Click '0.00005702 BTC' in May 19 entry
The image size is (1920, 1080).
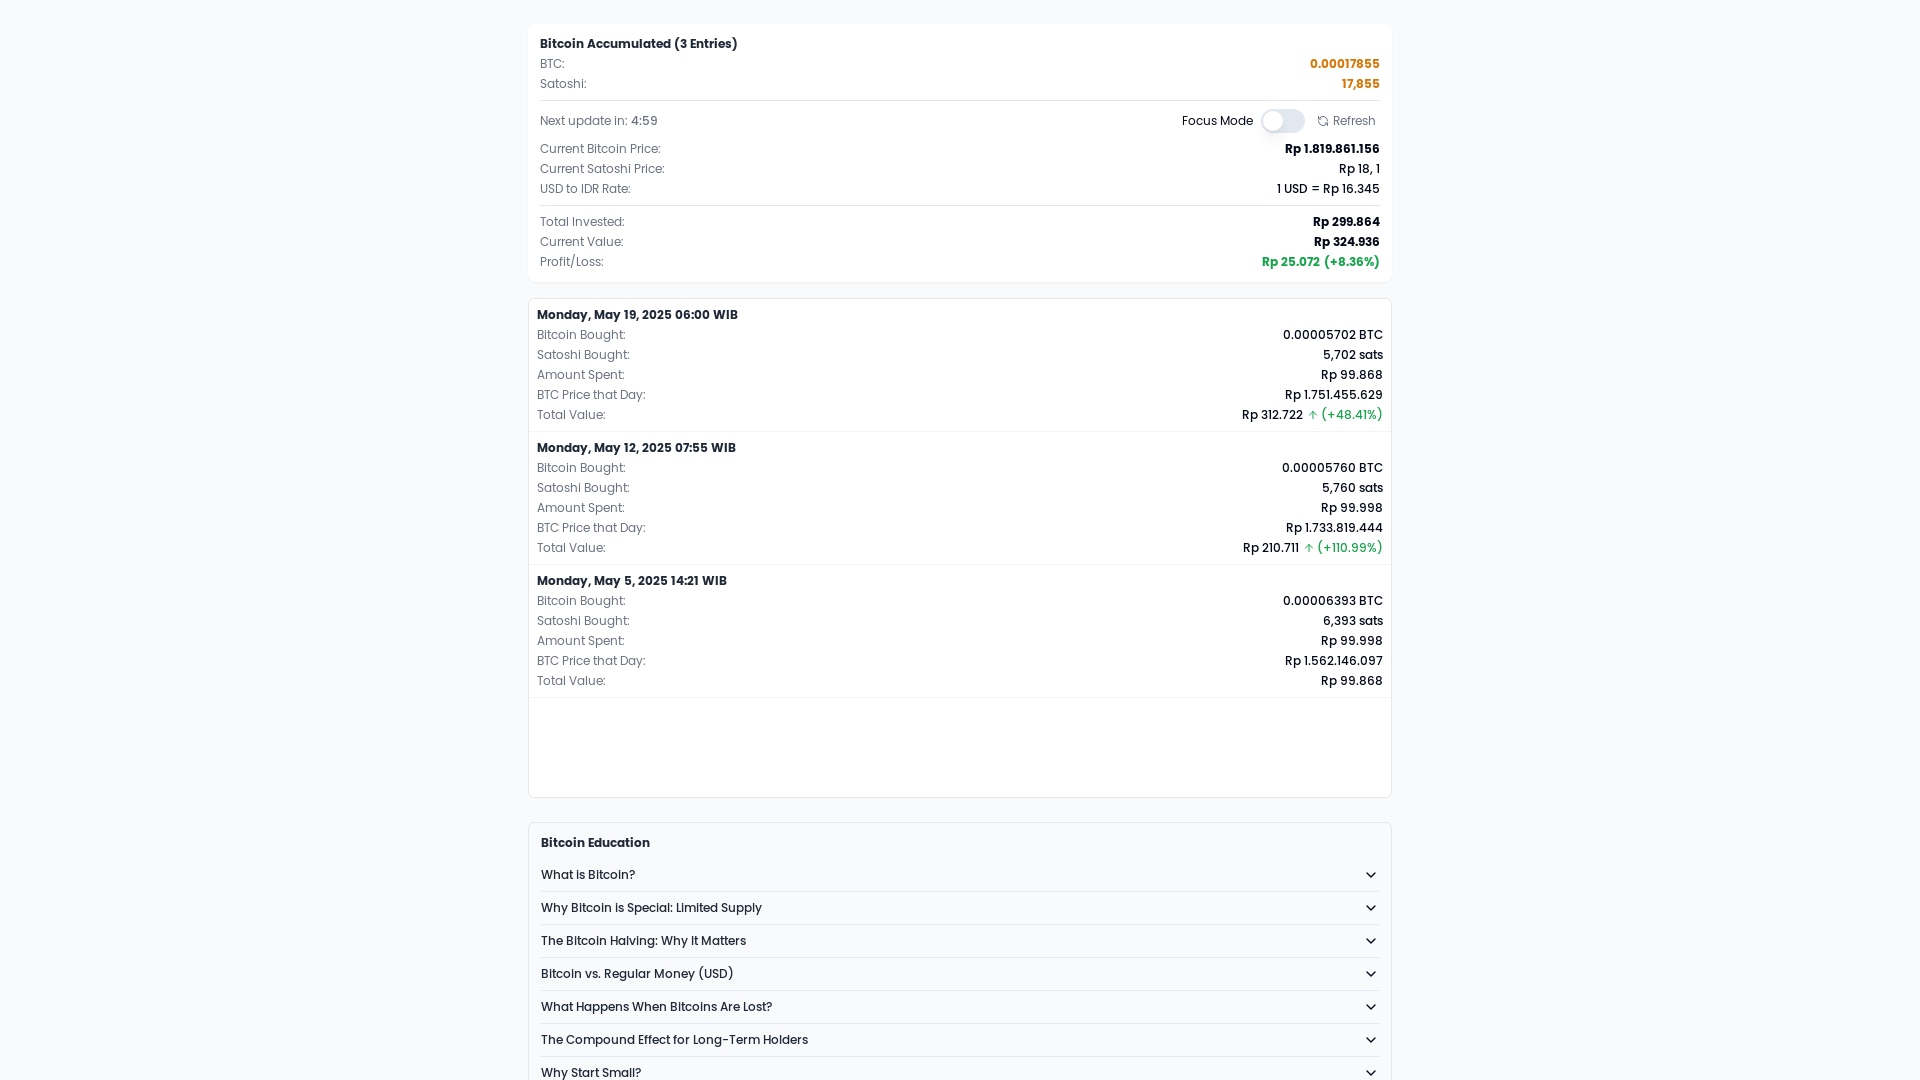pyautogui.click(x=1333, y=335)
